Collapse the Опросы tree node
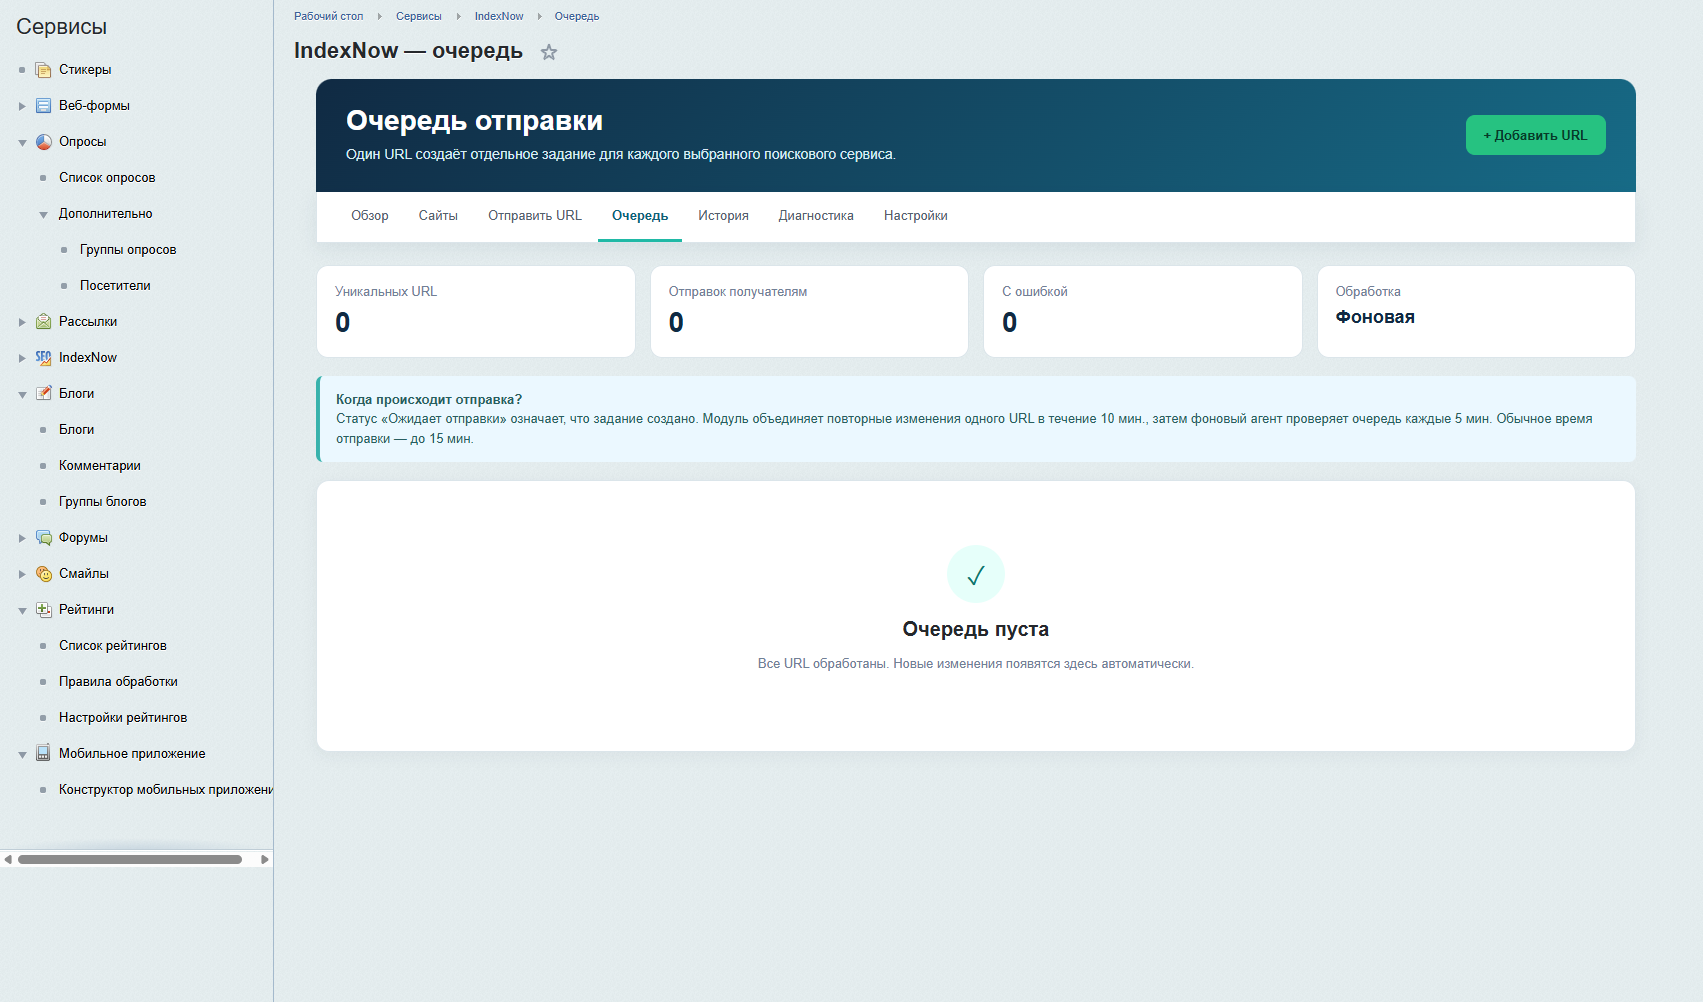Image resolution: width=1703 pixels, height=1002 pixels. pos(22,143)
